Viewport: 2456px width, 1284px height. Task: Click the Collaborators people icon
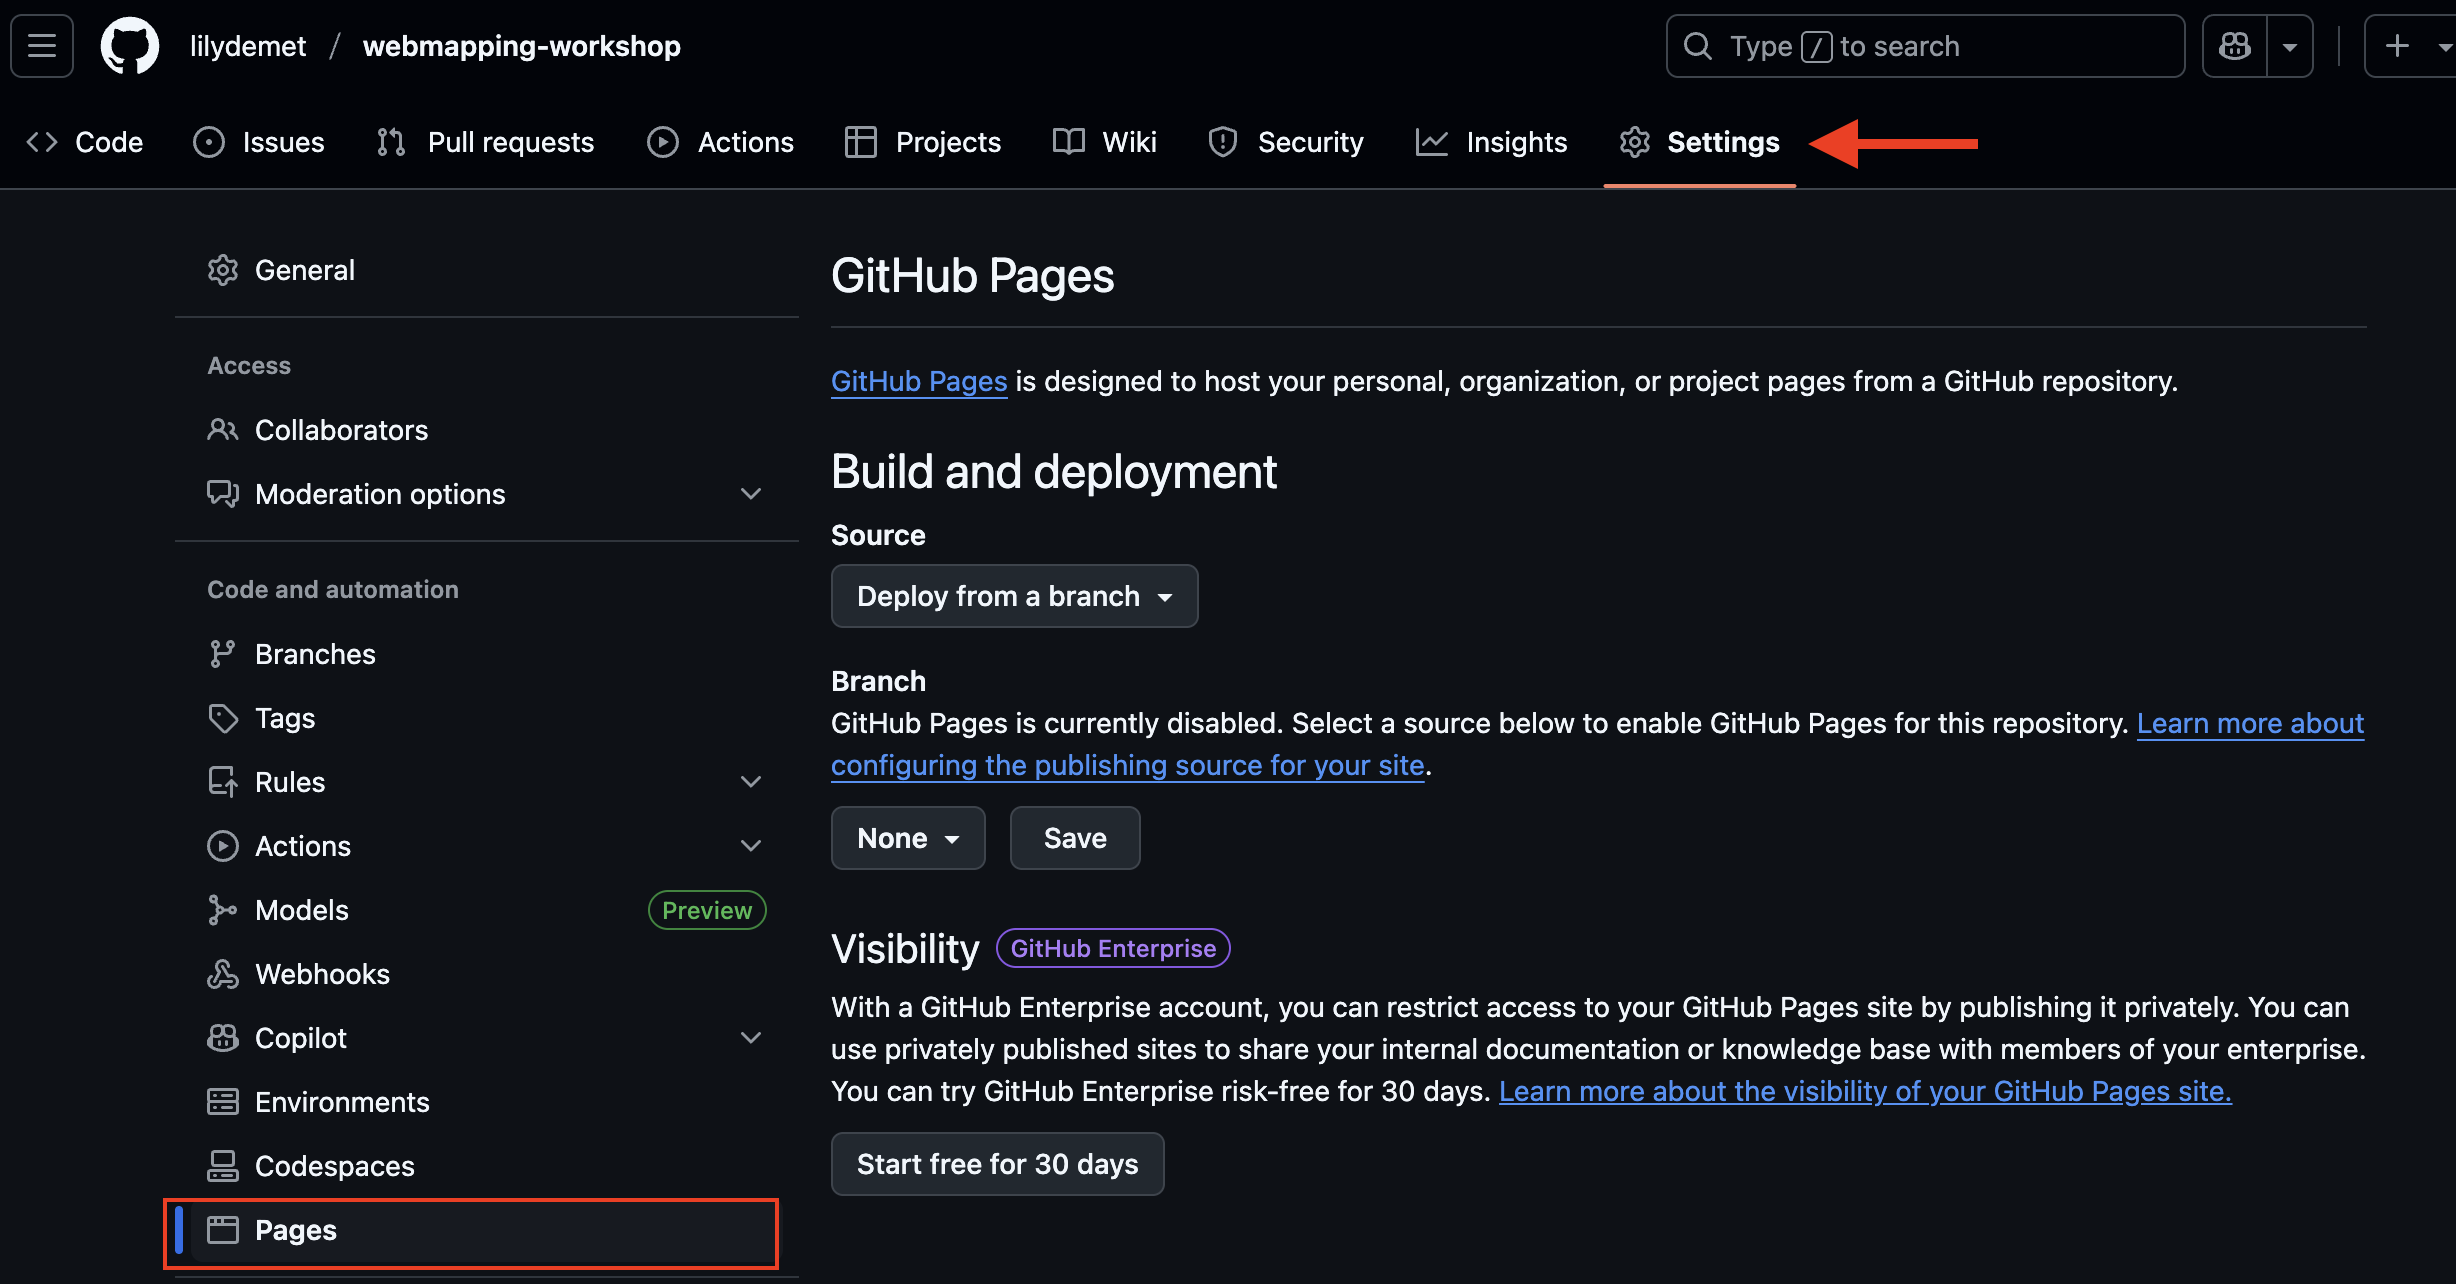(x=223, y=430)
